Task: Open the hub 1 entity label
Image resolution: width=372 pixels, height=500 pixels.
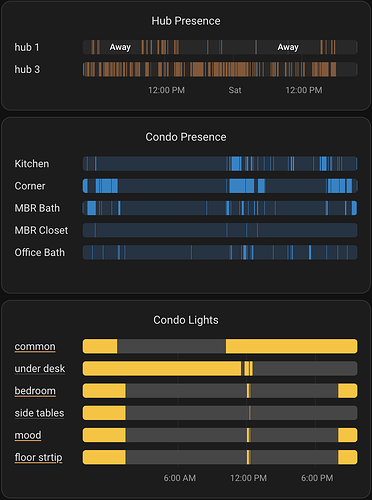Action: (x=27, y=47)
